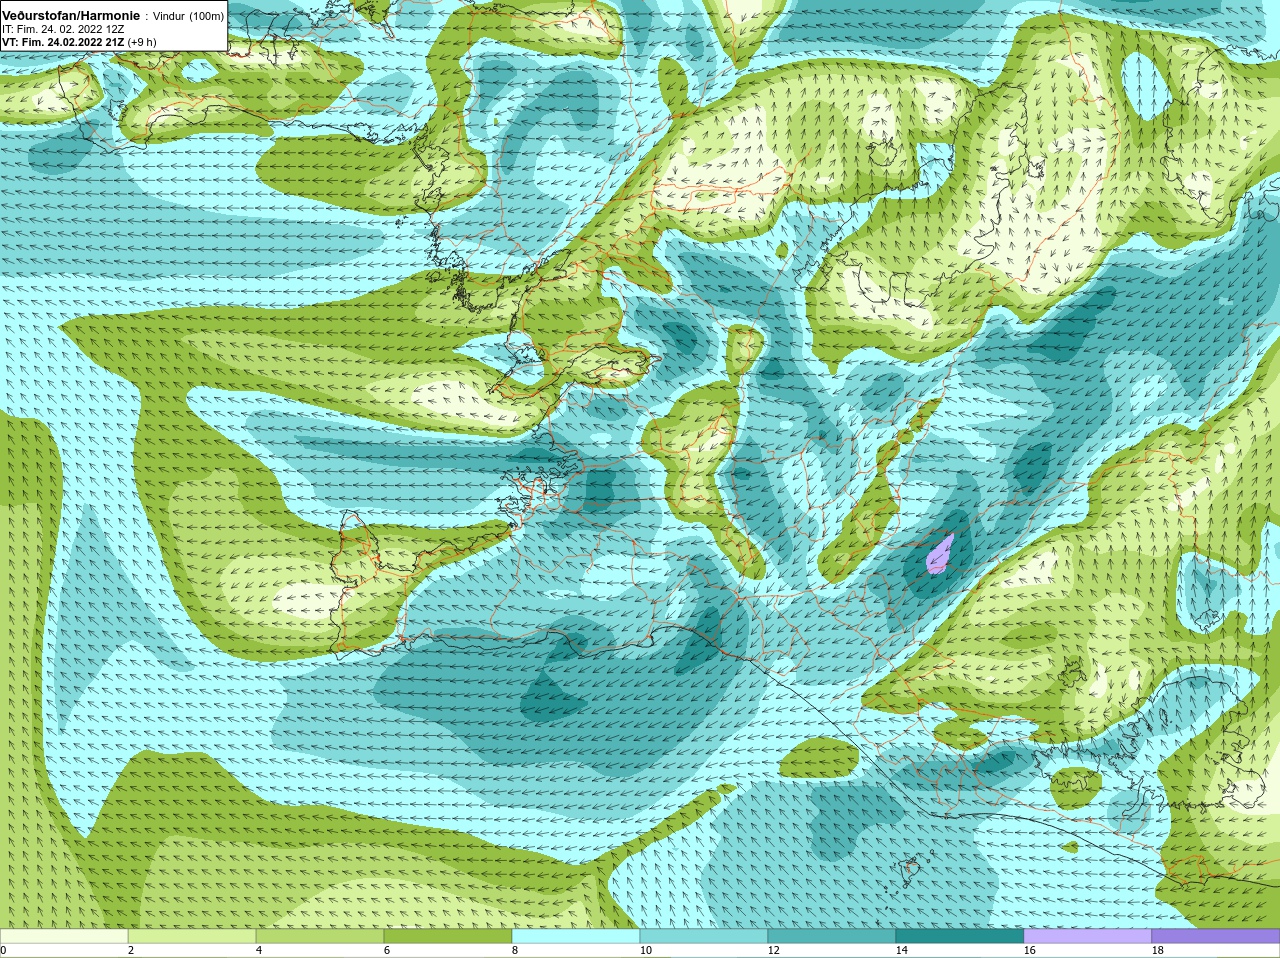Click the '18' tick label on the scale

tap(1158, 951)
